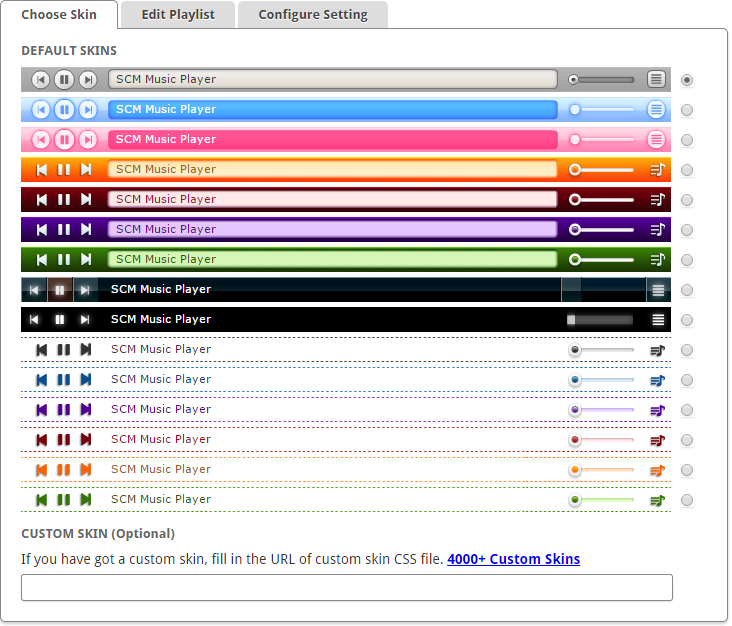Click pause button on navy glossy skin

[60, 290]
